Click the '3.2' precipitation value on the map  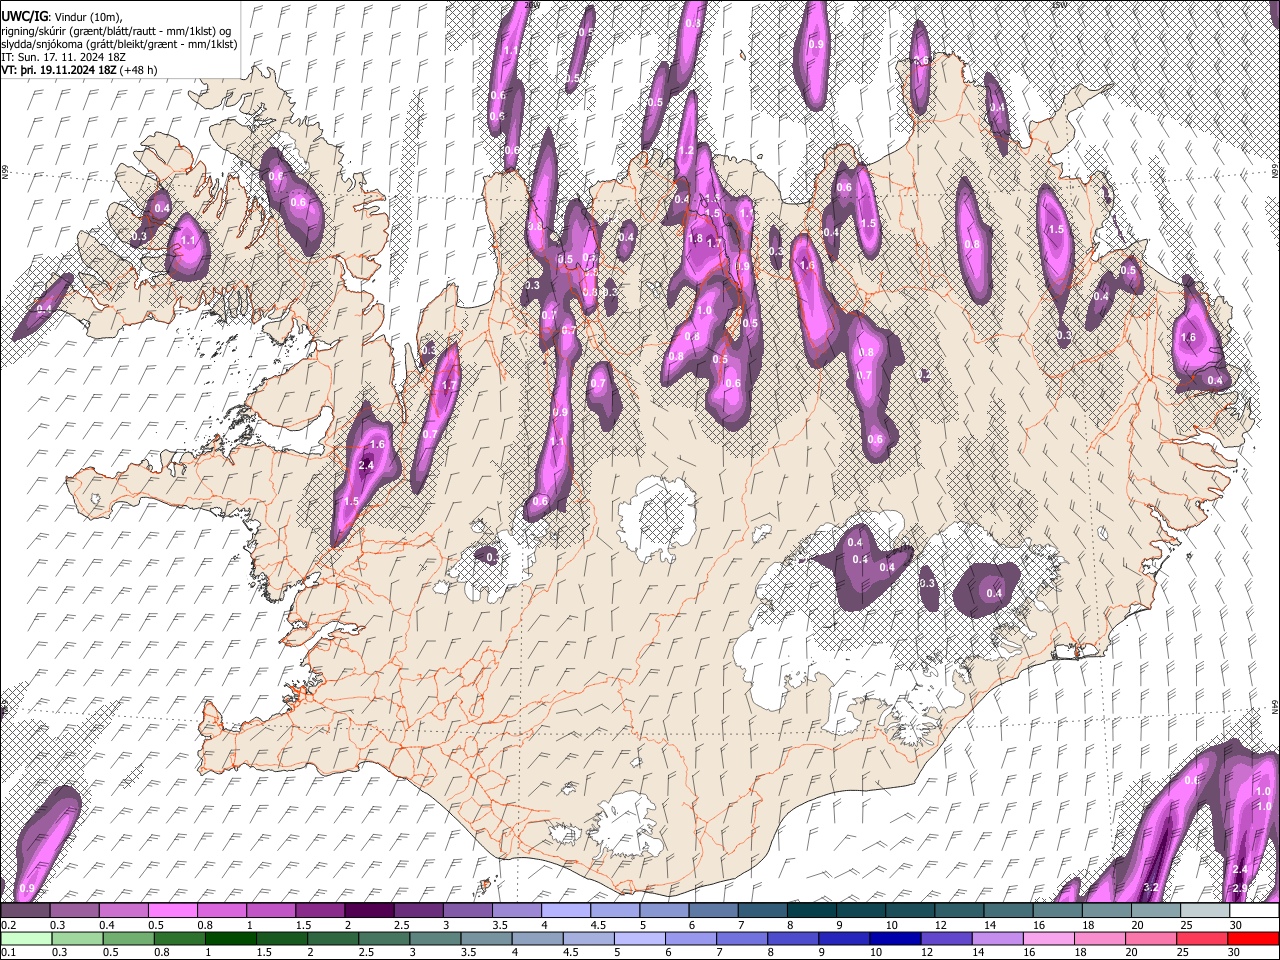[x=1150, y=887]
